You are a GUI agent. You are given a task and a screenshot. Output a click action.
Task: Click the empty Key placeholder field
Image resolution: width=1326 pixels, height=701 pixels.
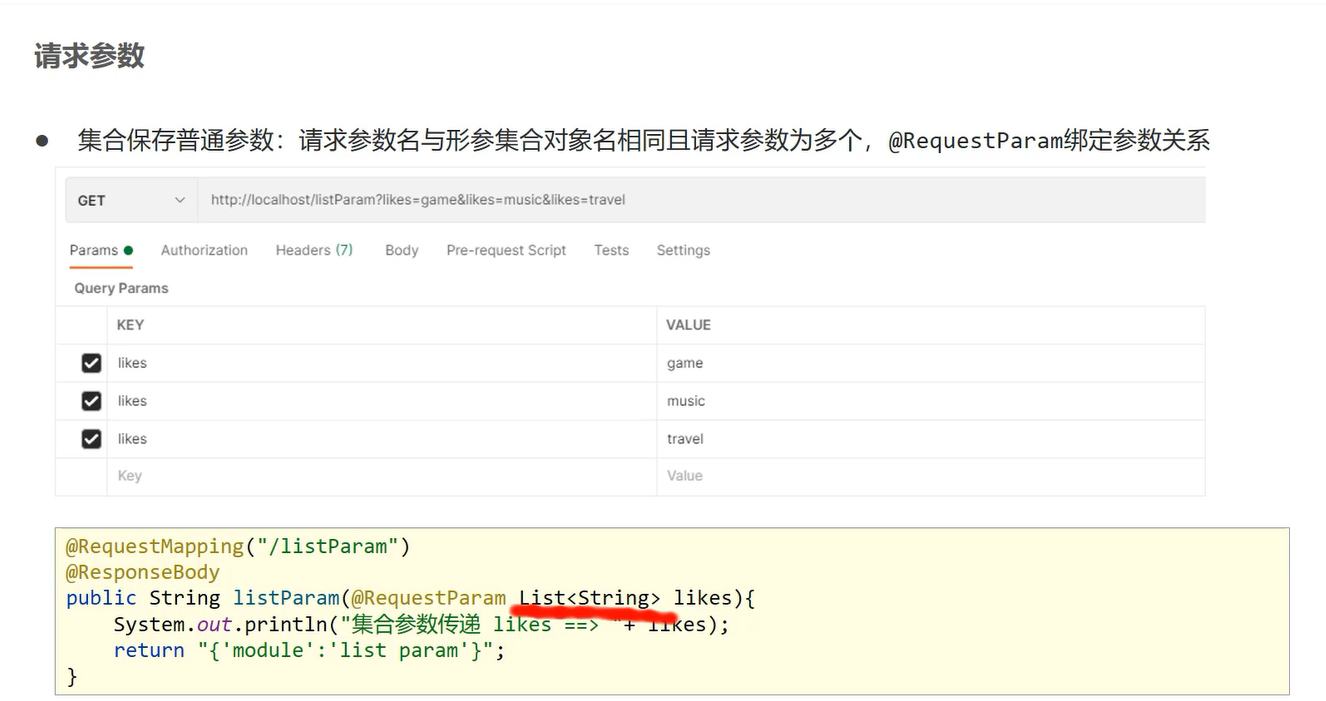point(381,476)
